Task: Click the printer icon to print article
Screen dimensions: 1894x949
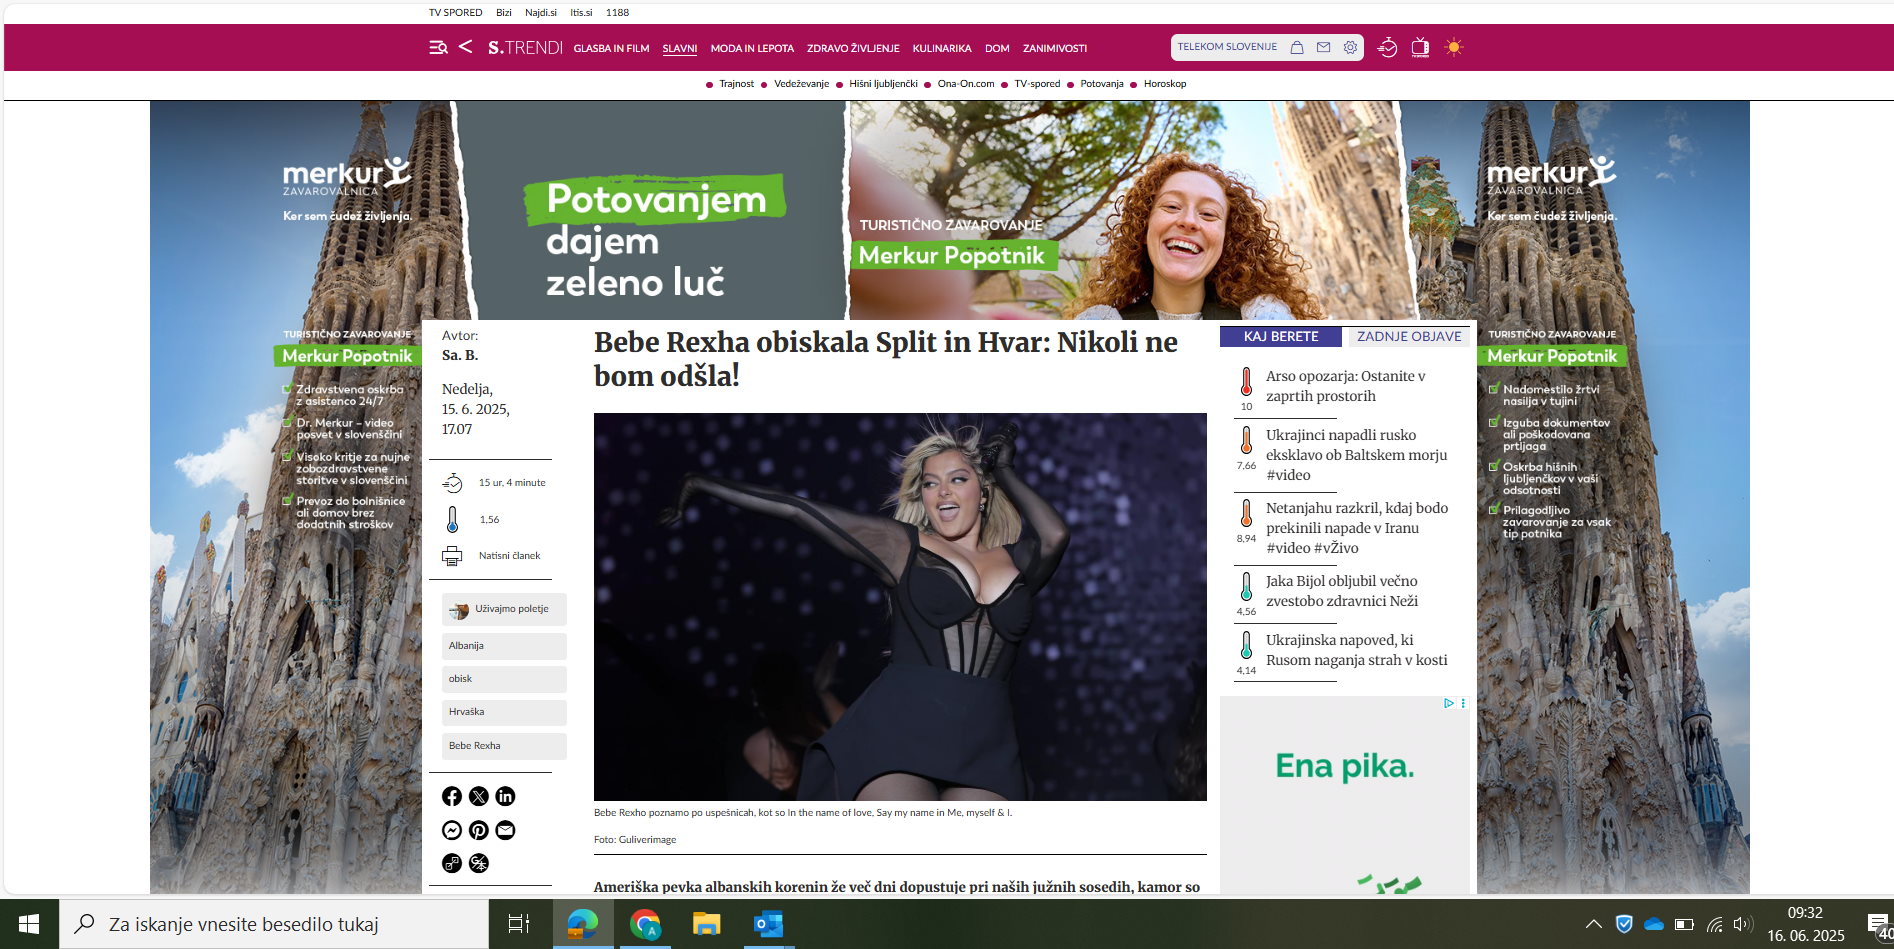Action: (x=452, y=556)
